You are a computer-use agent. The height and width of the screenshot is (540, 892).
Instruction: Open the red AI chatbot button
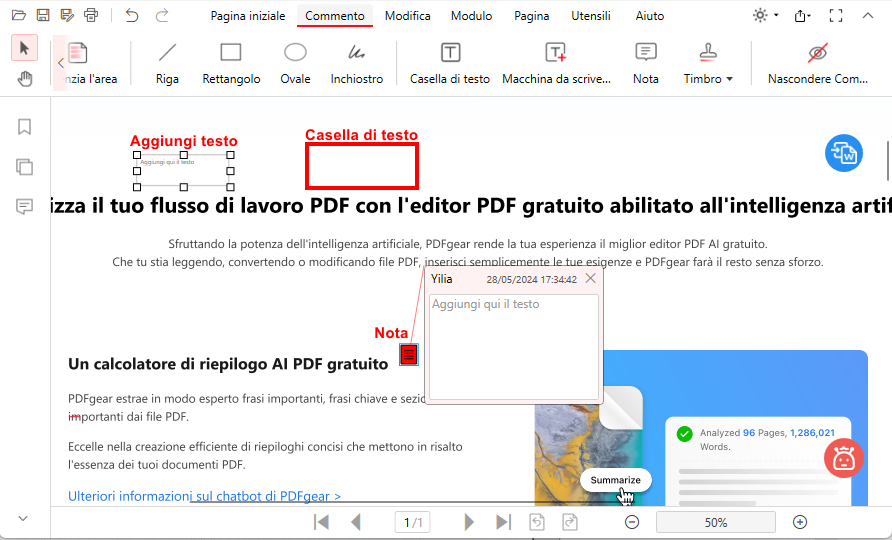pyautogui.click(x=844, y=458)
